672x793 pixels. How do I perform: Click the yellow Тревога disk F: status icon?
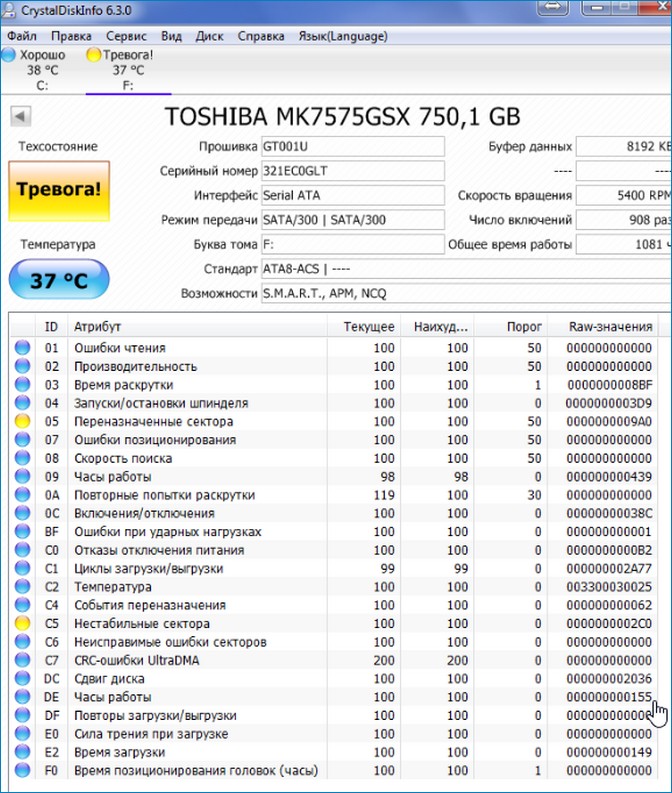coord(94,55)
